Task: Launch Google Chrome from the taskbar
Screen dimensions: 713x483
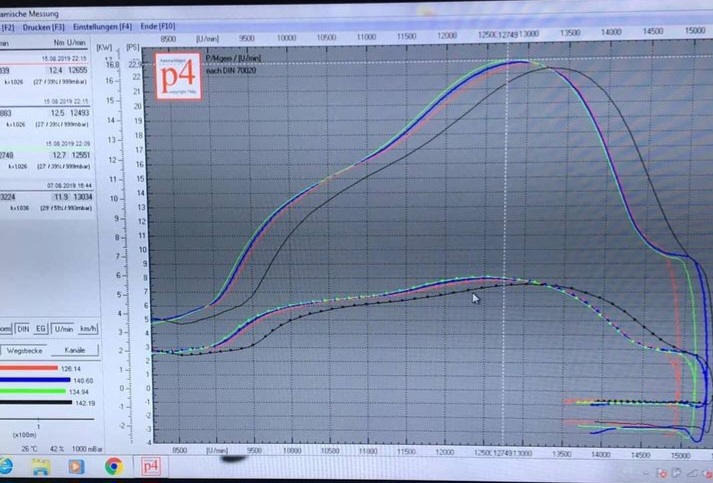Action: (x=113, y=467)
